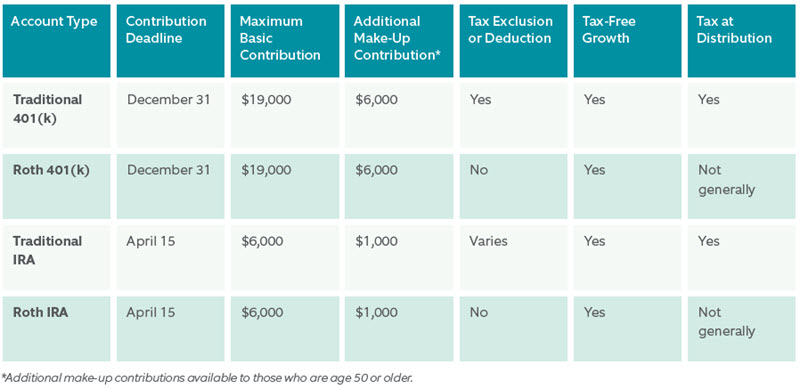Select the Traditional 401(k) row label
The image size is (800, 389).
(x=57, y=115)
